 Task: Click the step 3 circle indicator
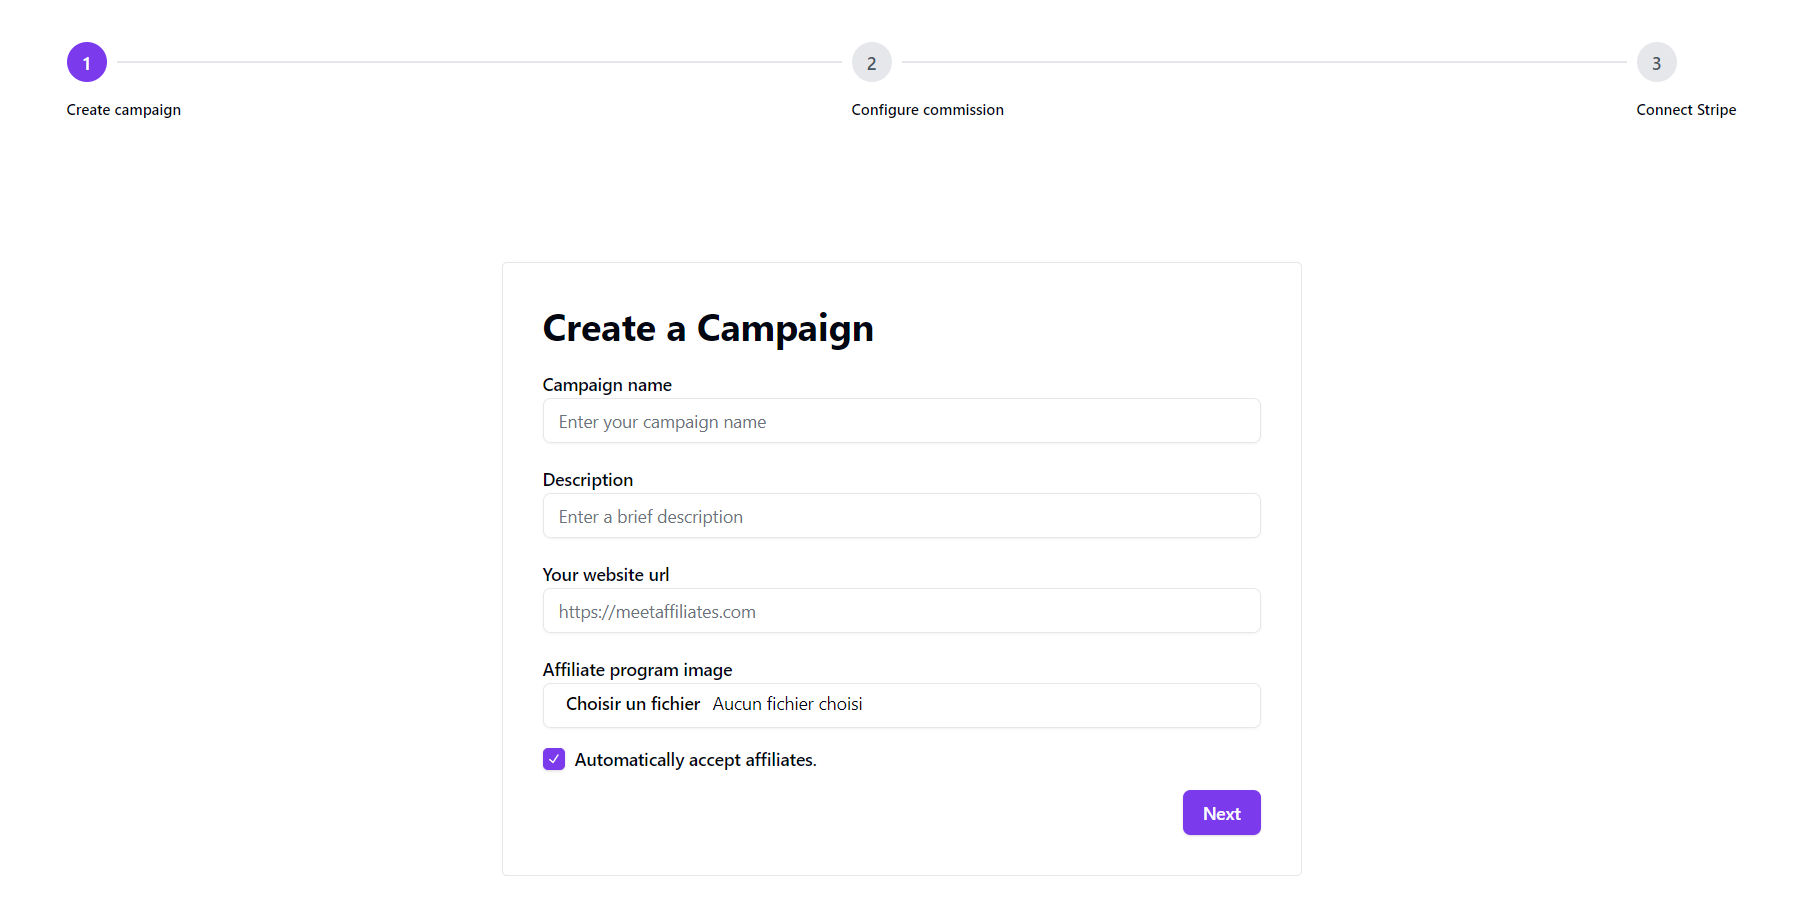1657,62
